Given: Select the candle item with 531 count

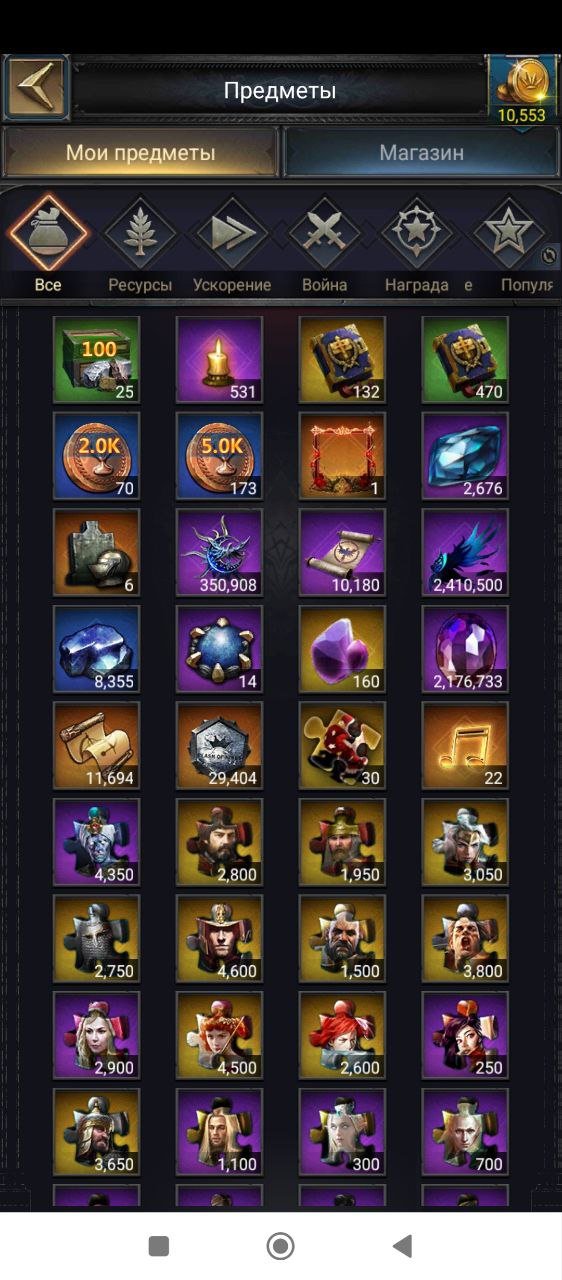Looking at the screenshot, I should tap(219, 359).
